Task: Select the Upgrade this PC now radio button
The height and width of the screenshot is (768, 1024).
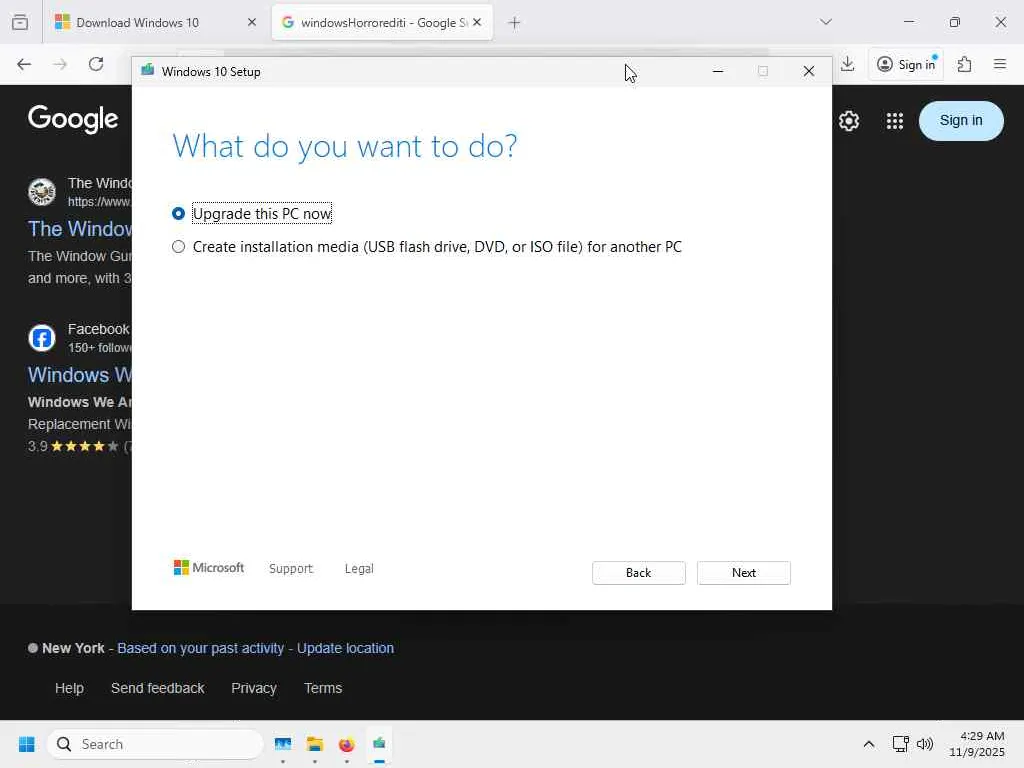Action: 178,214
